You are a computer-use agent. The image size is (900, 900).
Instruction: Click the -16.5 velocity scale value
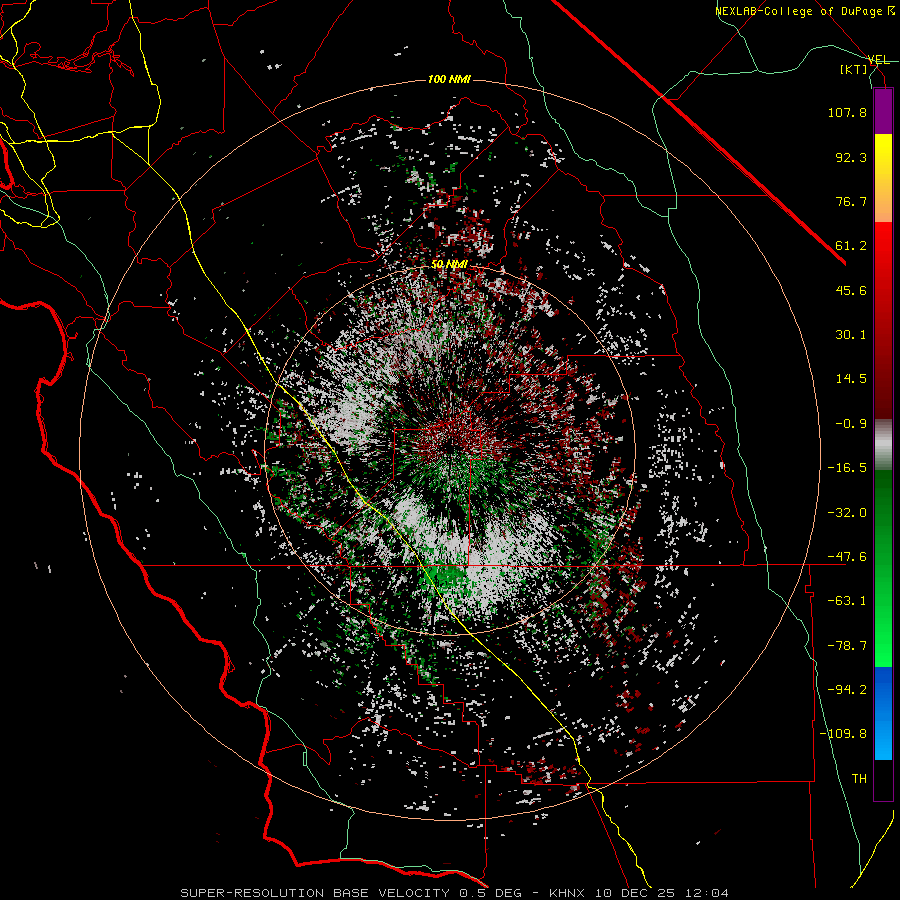coord(847,468)
